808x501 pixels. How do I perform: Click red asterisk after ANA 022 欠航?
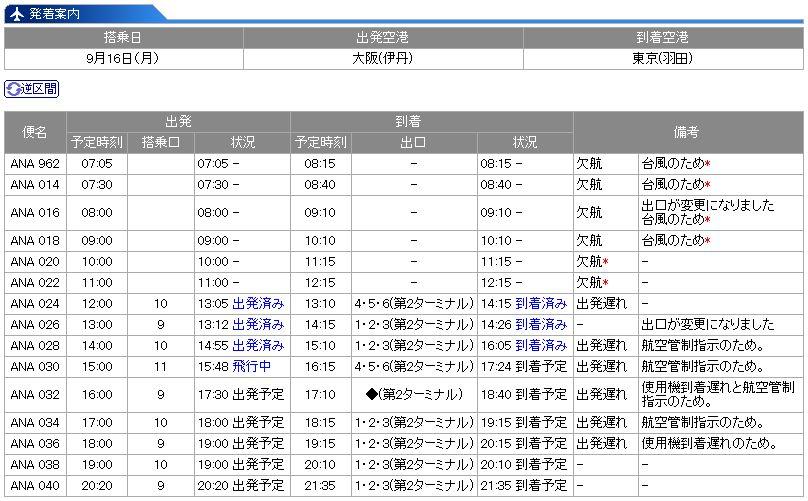[x=606, y=283]
